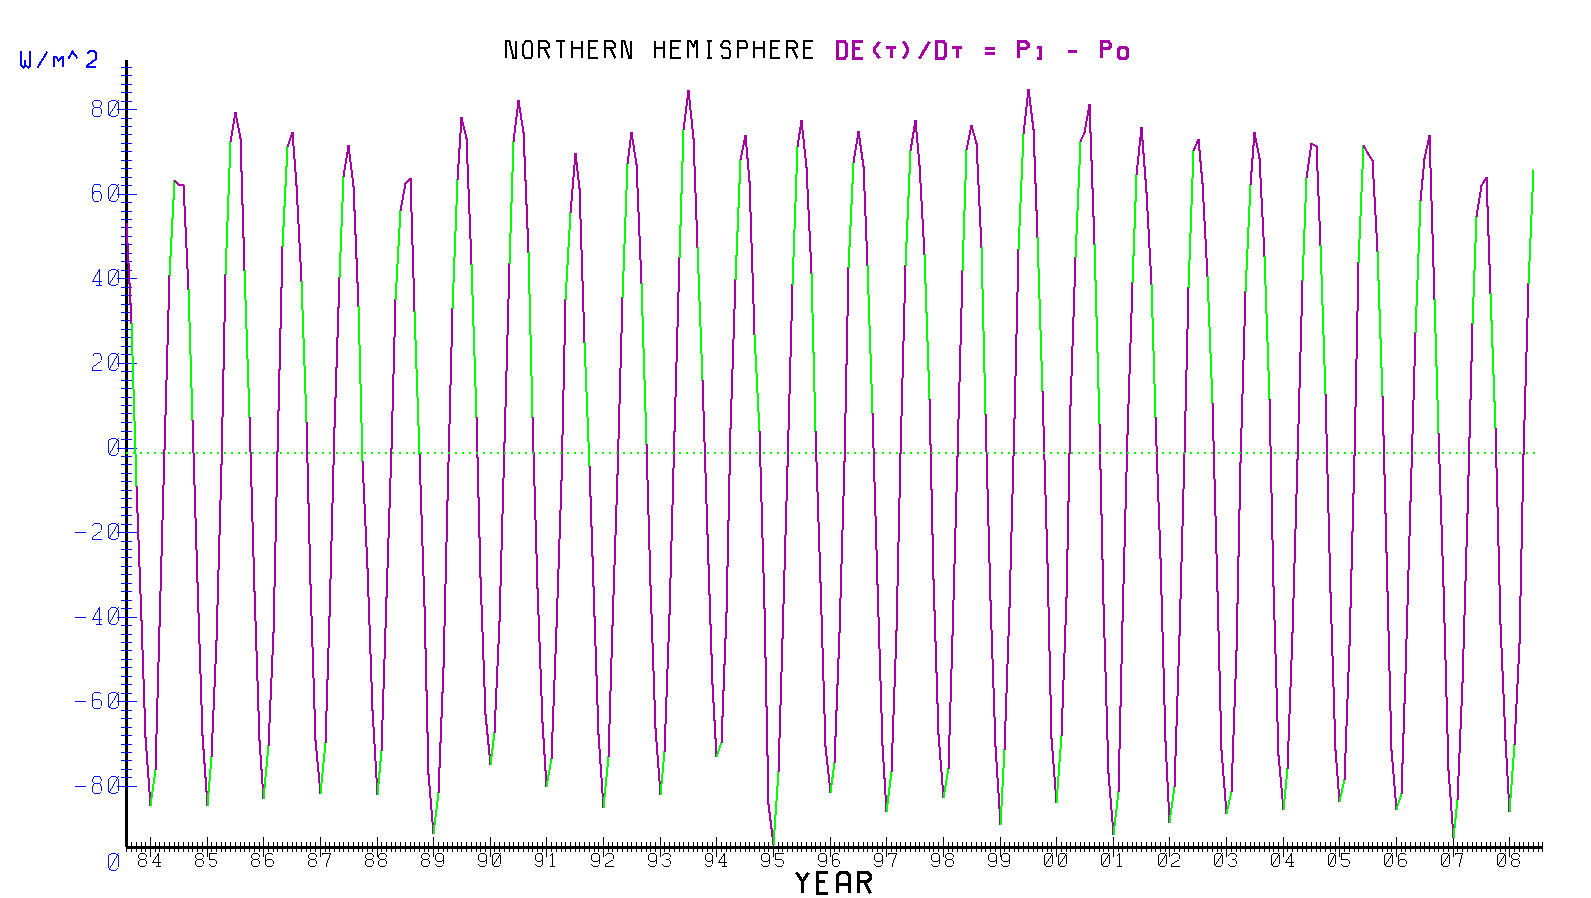The width and height of the screenshot is (1591, 898).
Task: Click the 08 year tick label
Action: coord(1508,860)
